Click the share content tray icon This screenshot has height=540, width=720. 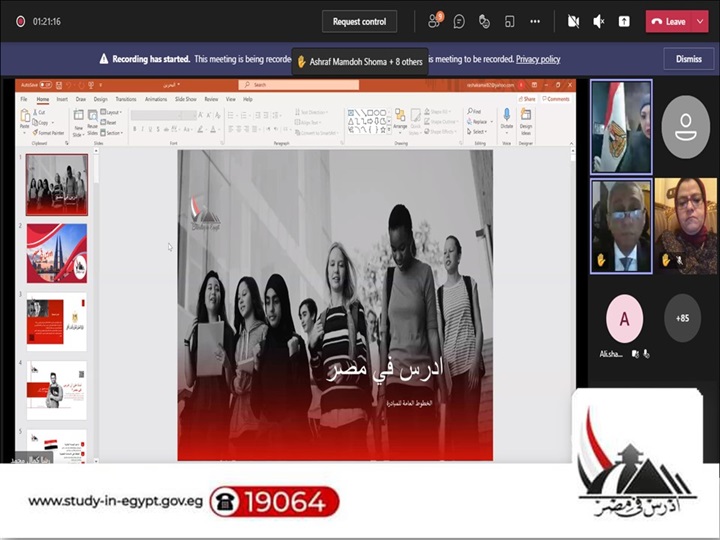[x=624, y=21]
